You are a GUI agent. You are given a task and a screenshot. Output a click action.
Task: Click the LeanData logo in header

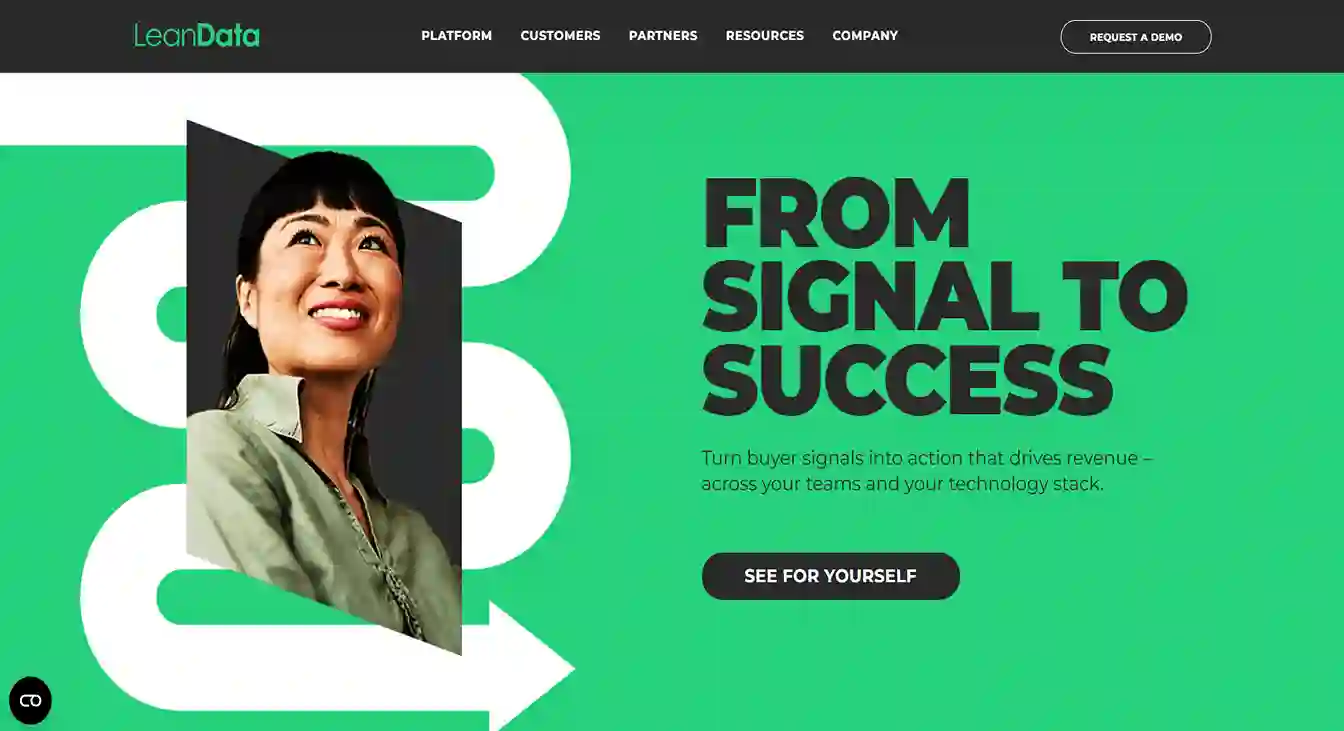(x=197, y=36)
